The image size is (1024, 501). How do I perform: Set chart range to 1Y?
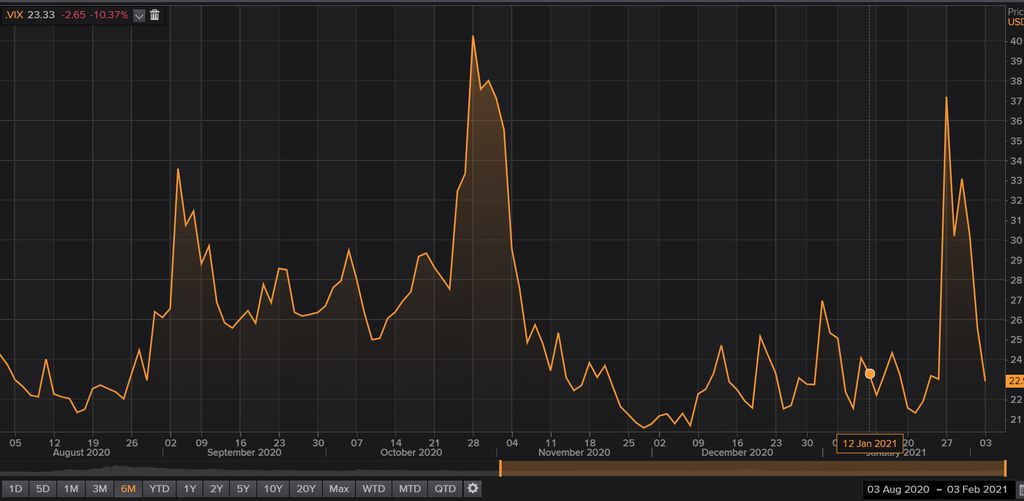tap(190, 489)
